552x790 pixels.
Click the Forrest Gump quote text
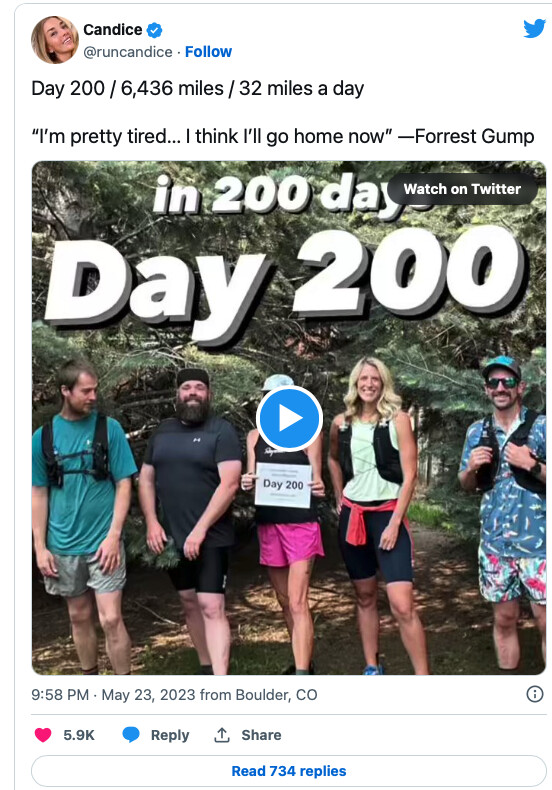pyautogui.click(x=283, y=137)
